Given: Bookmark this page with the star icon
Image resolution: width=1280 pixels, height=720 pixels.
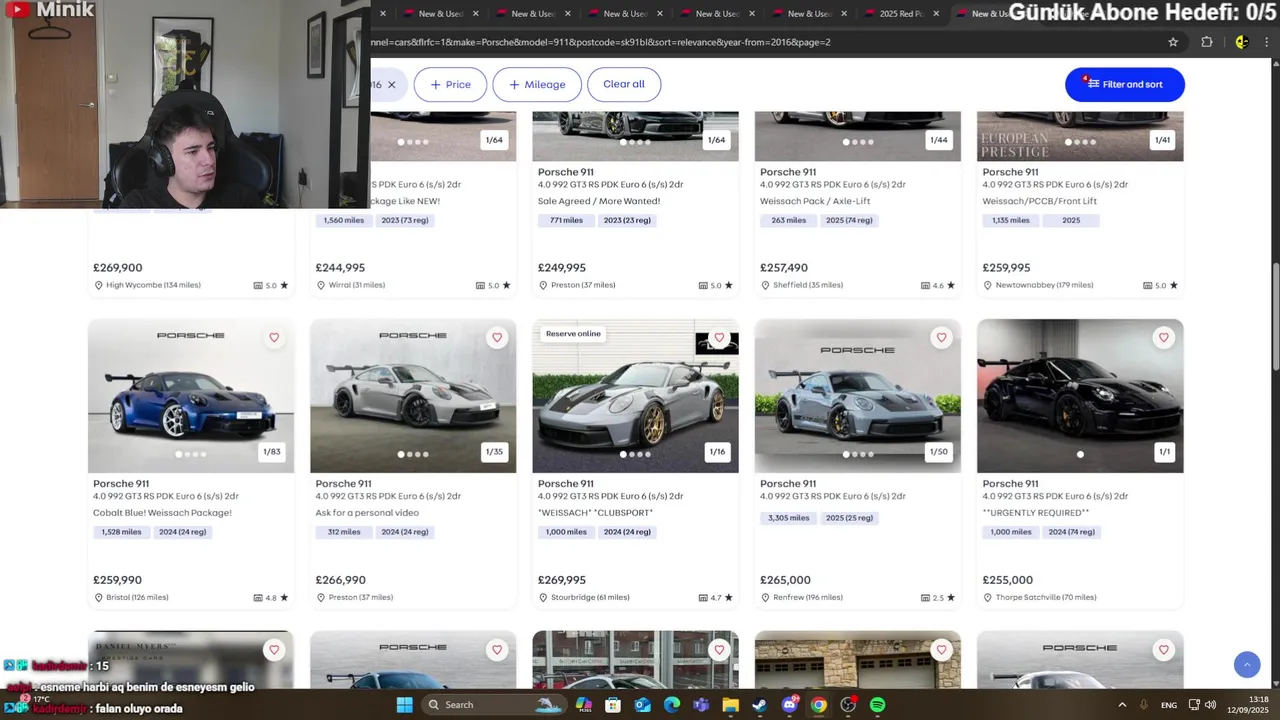Looking at the screenshot, I should click(x=1173, y=42).
